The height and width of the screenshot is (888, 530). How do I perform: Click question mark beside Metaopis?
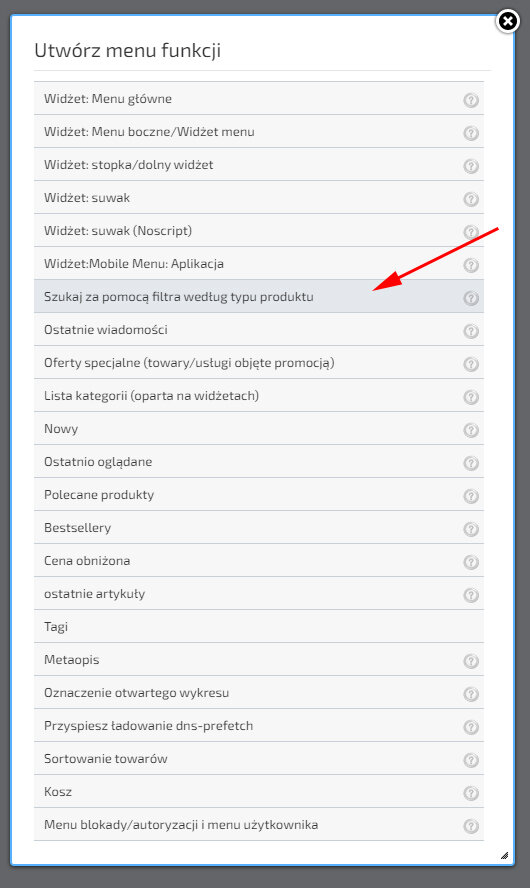pos(471,661)
